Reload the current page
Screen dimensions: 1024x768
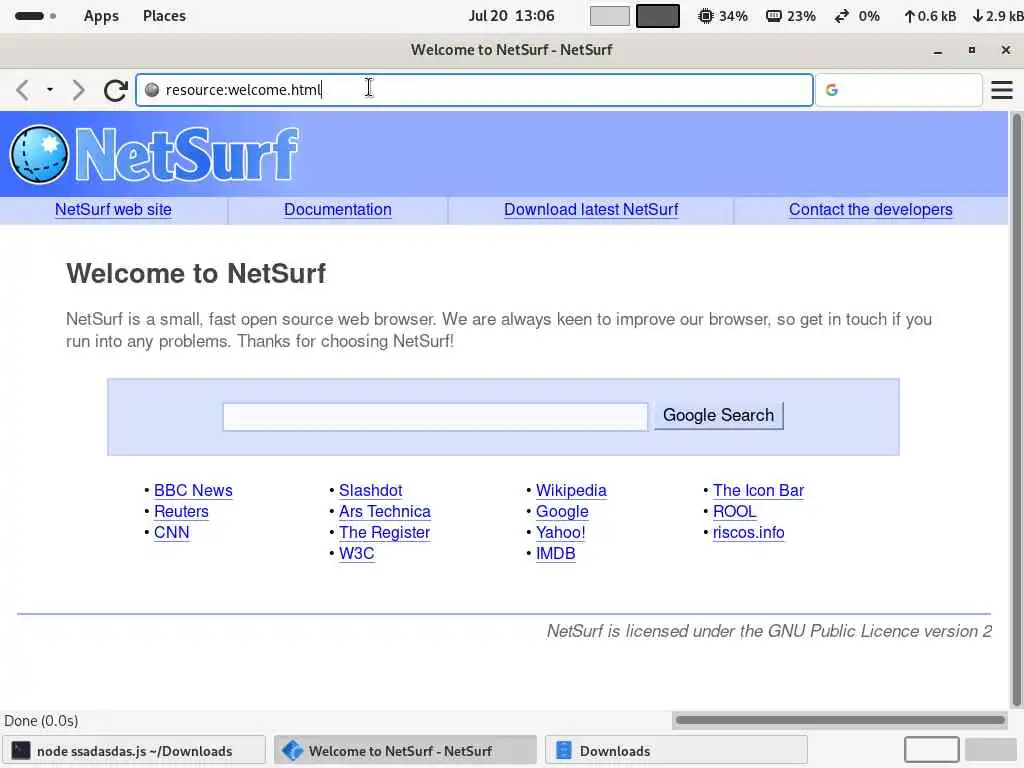click(x=116, y=89)
